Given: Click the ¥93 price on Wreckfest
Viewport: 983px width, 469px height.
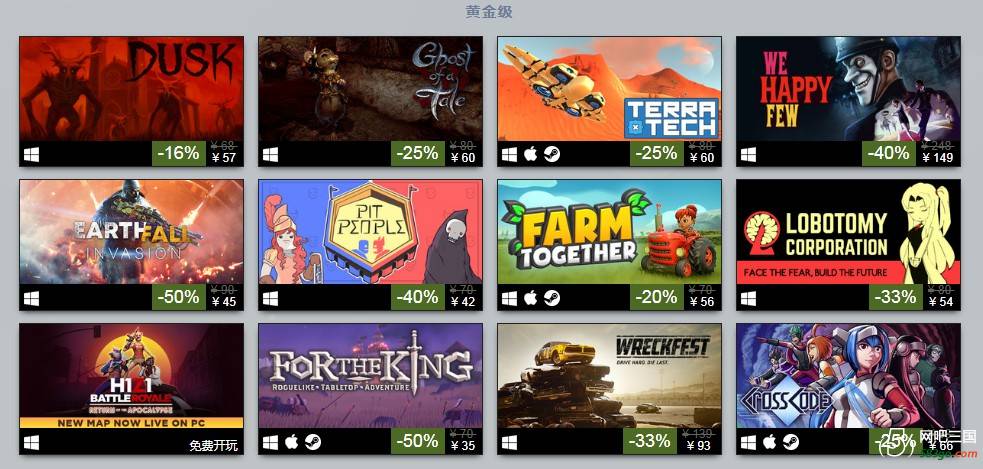Looking at the screenshot, I should click(x=698, y=446).
